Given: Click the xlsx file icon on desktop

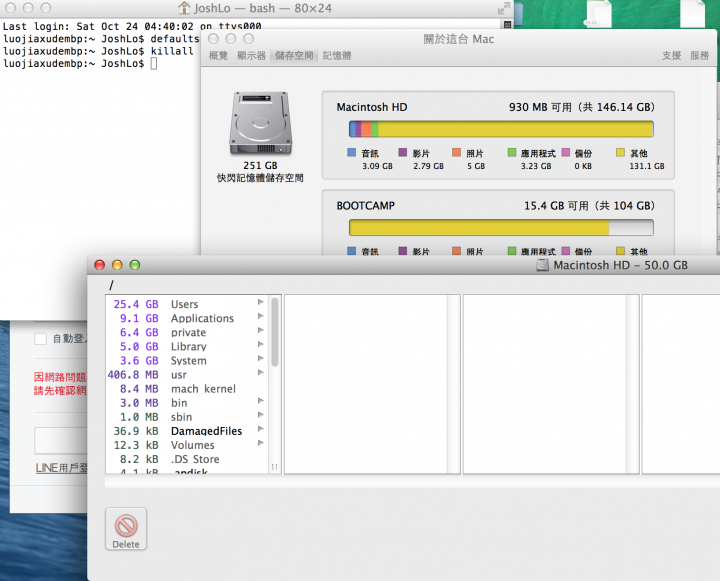Looking at the screenshot, I should click(x=596, y=13).
